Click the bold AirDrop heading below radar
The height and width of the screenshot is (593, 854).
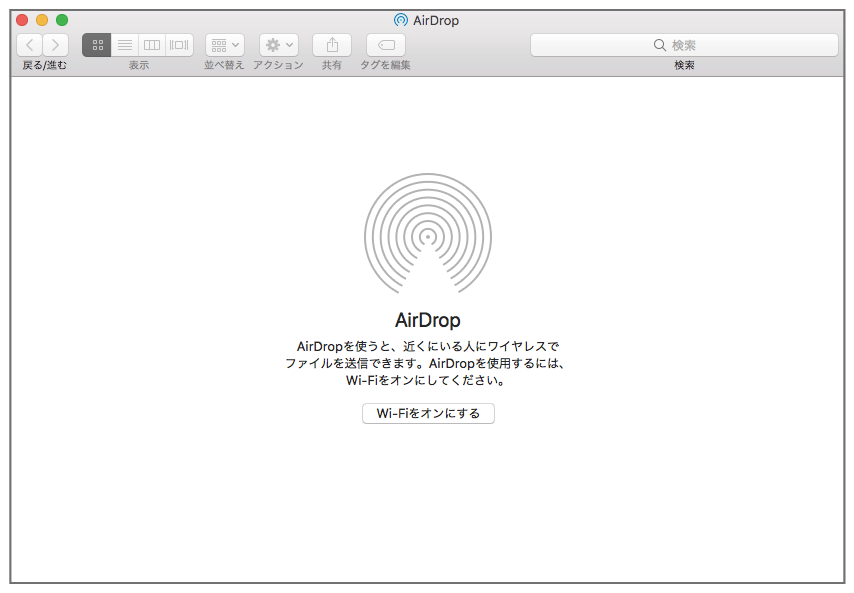427,321
